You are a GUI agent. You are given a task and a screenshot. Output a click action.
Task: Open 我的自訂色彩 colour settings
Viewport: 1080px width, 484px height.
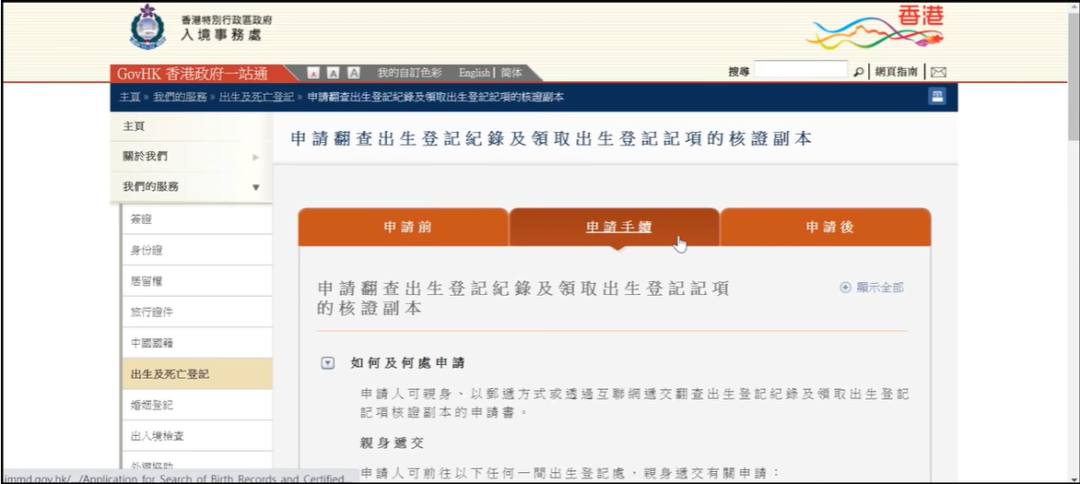[x=409, y=73]
